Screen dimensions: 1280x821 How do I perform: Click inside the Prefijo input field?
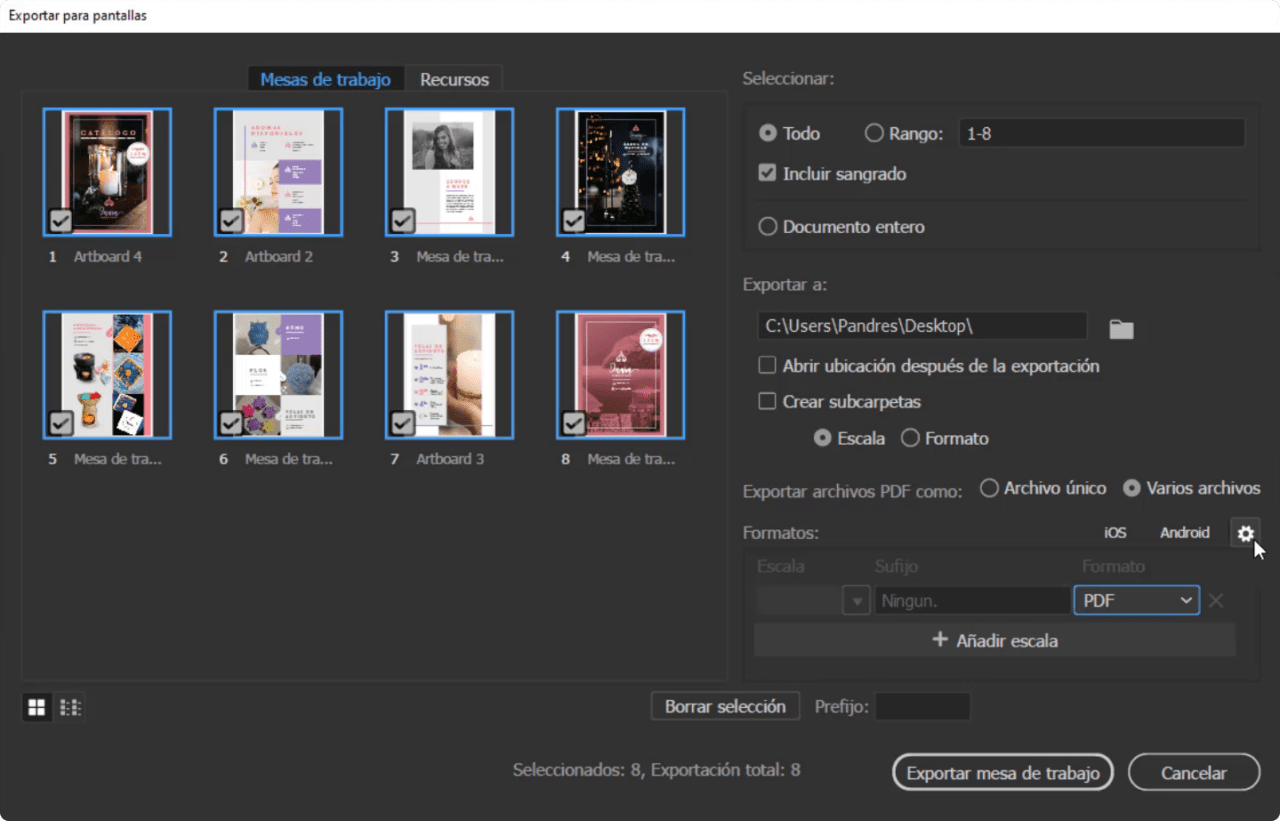(x=922, y=706)
